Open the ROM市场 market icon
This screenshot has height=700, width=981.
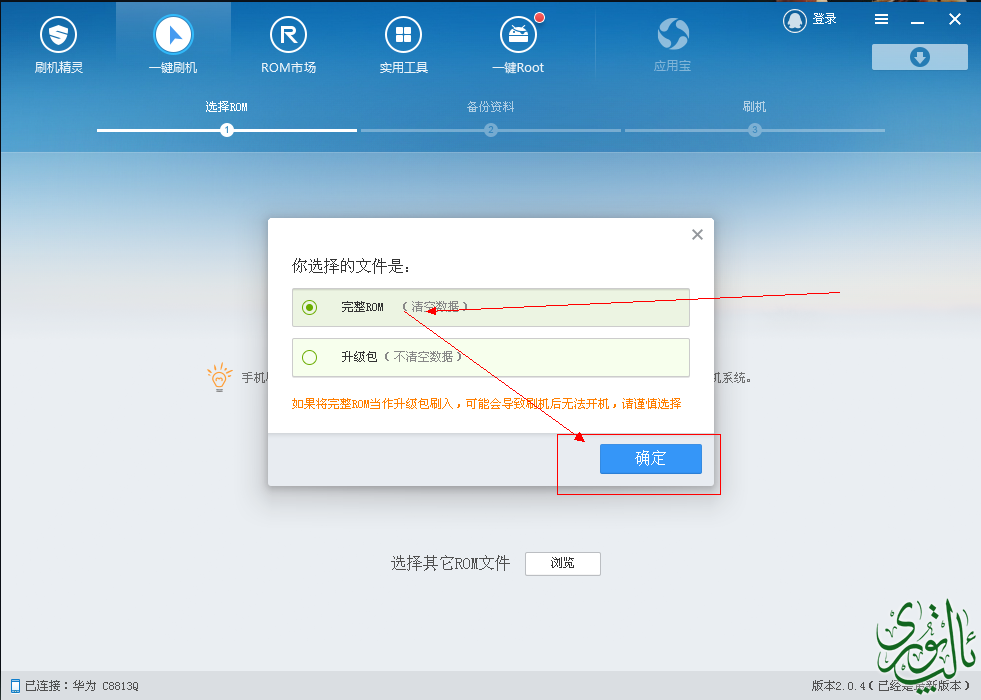pyautogui.click(x=288, y=36)
